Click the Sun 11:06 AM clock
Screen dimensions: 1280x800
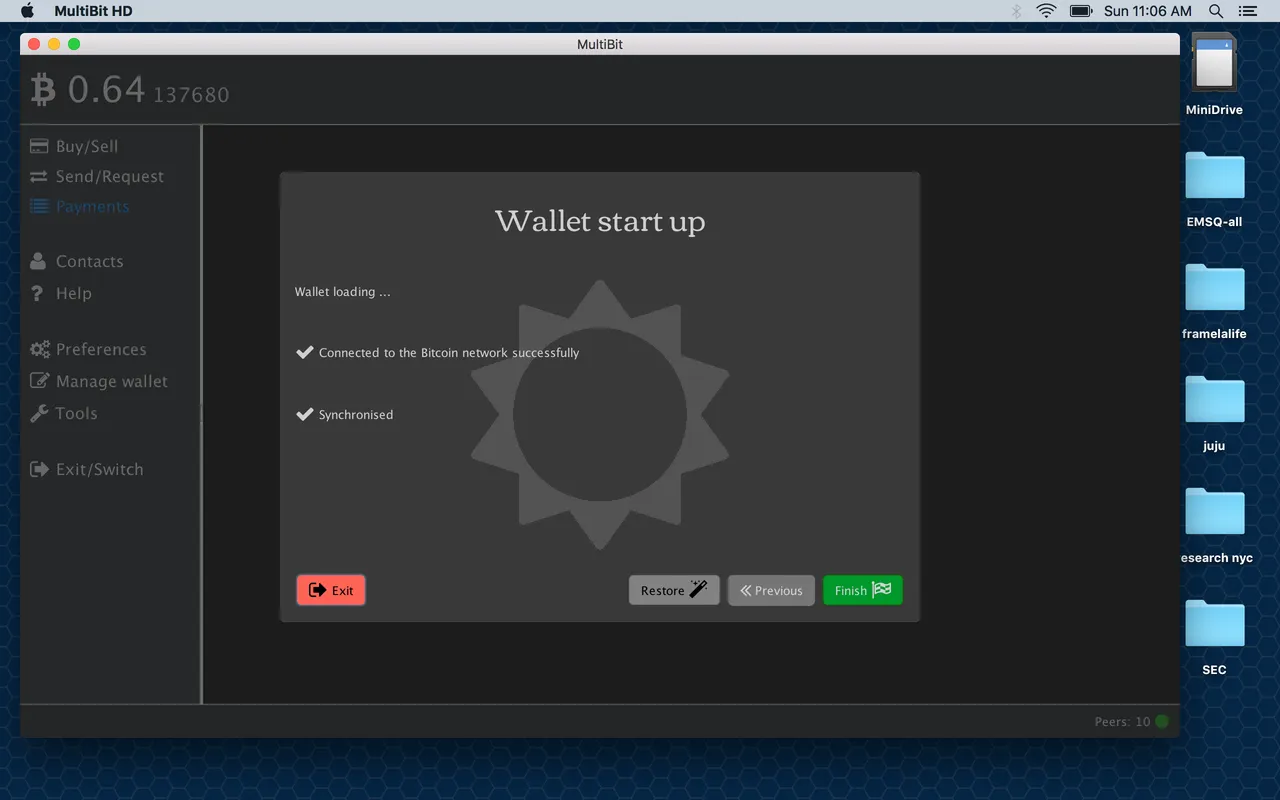tap(1148, 11)
